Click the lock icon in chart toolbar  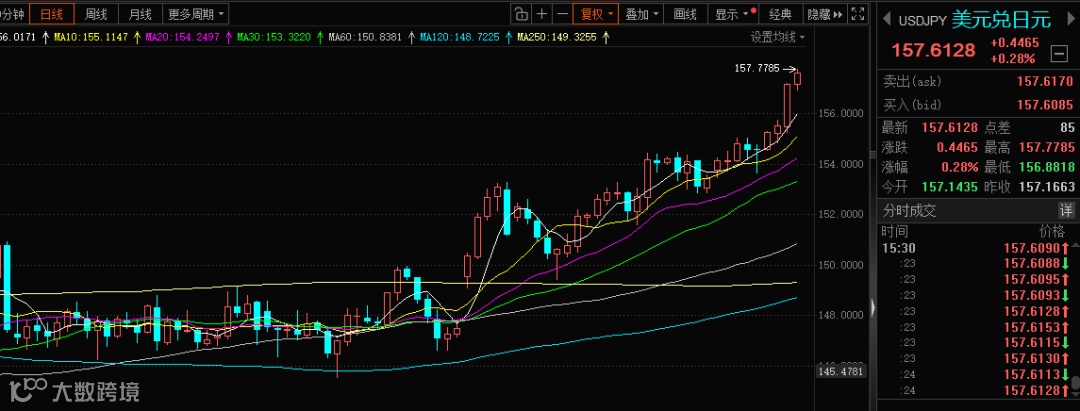tap(521, 14)
